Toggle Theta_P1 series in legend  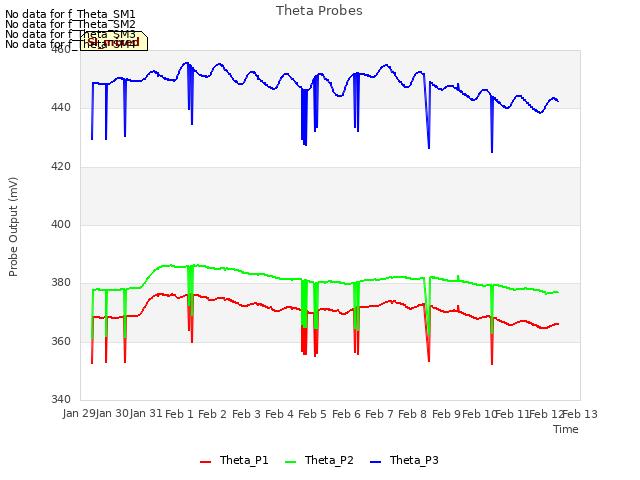click(234, 460)
